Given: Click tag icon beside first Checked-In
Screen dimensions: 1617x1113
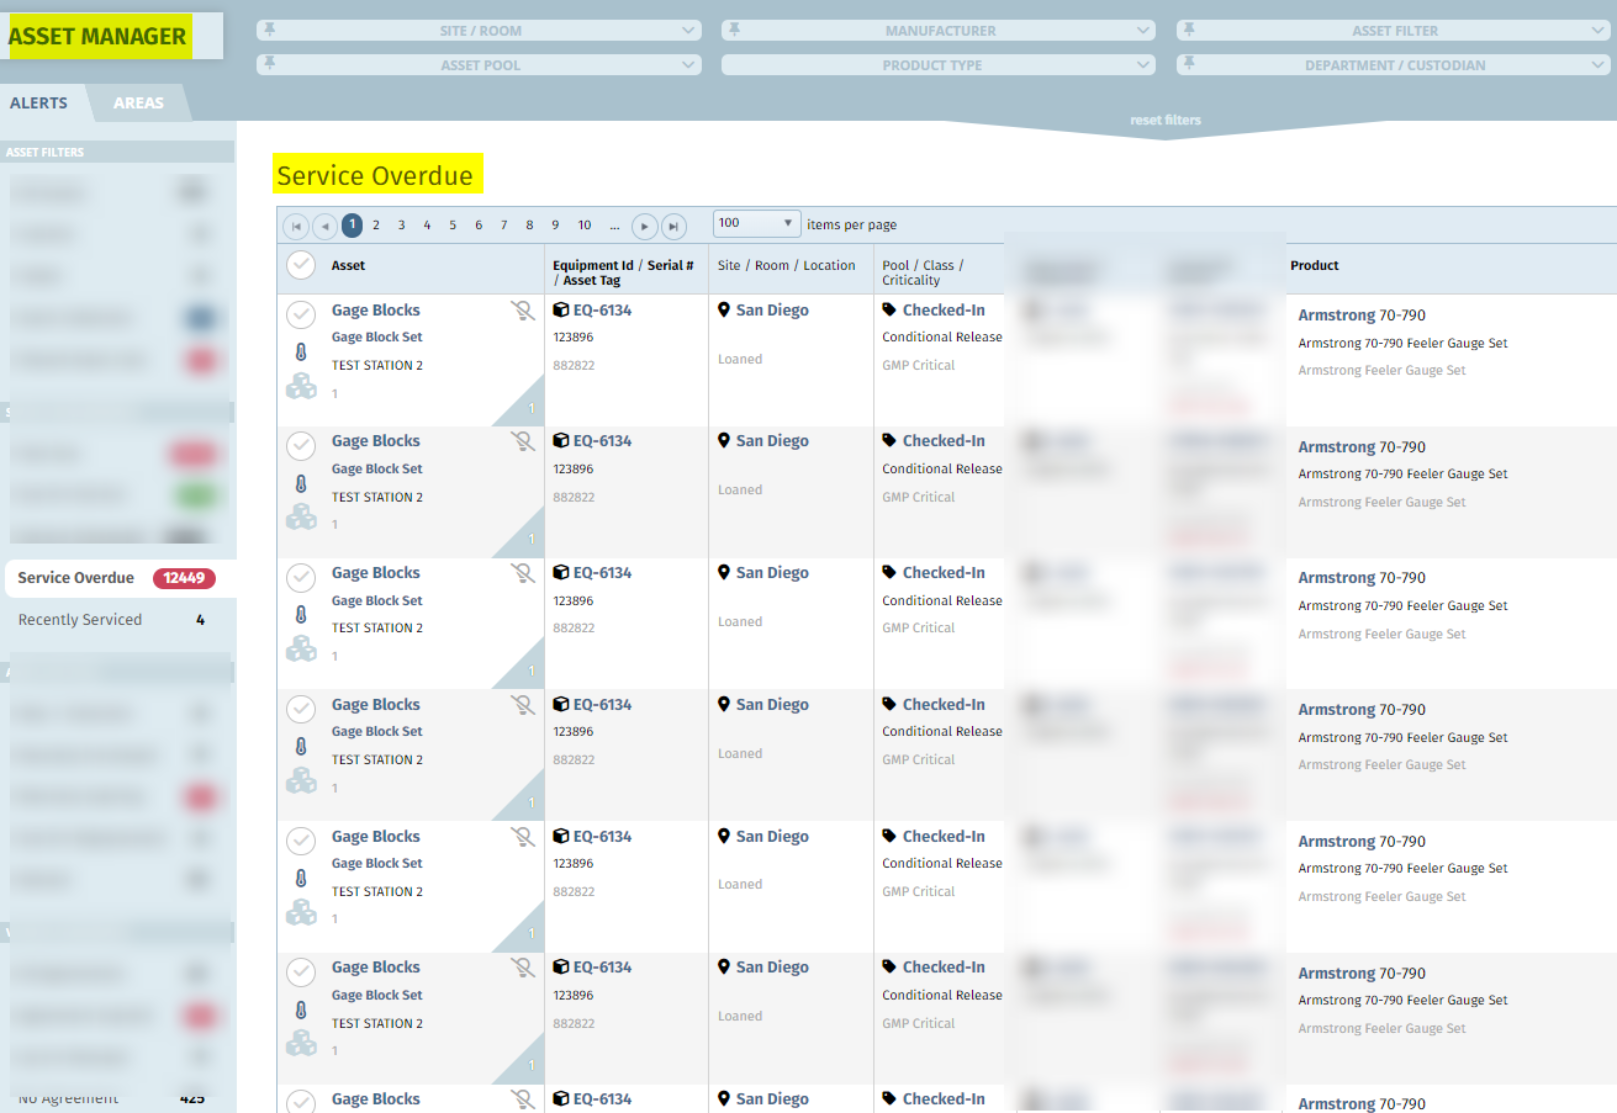Looking at the screenshot, I should click(x=889, y=310).
